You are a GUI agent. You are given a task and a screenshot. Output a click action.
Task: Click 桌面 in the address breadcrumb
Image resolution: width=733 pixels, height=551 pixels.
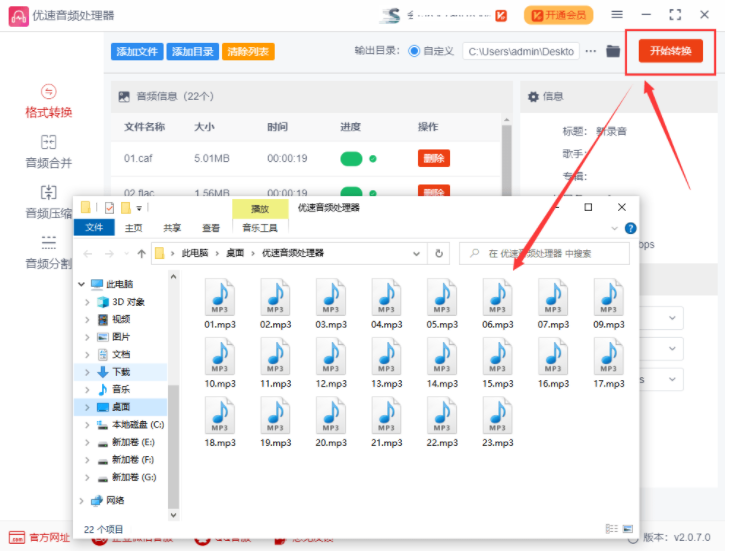pyautogui.click(x=235, y=253)
